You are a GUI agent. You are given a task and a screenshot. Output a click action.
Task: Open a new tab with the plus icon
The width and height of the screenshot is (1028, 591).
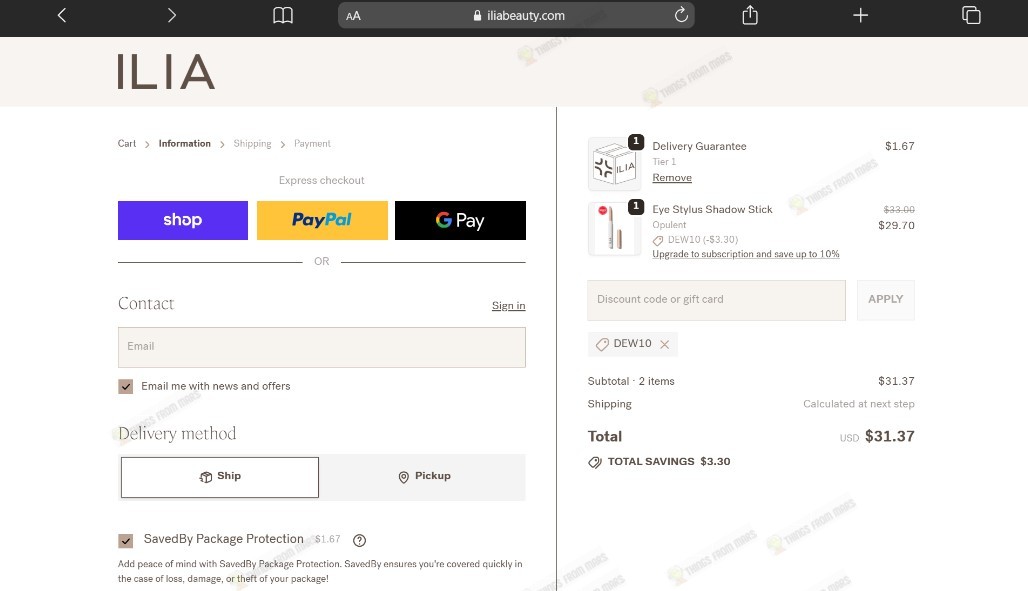point(860,15)
